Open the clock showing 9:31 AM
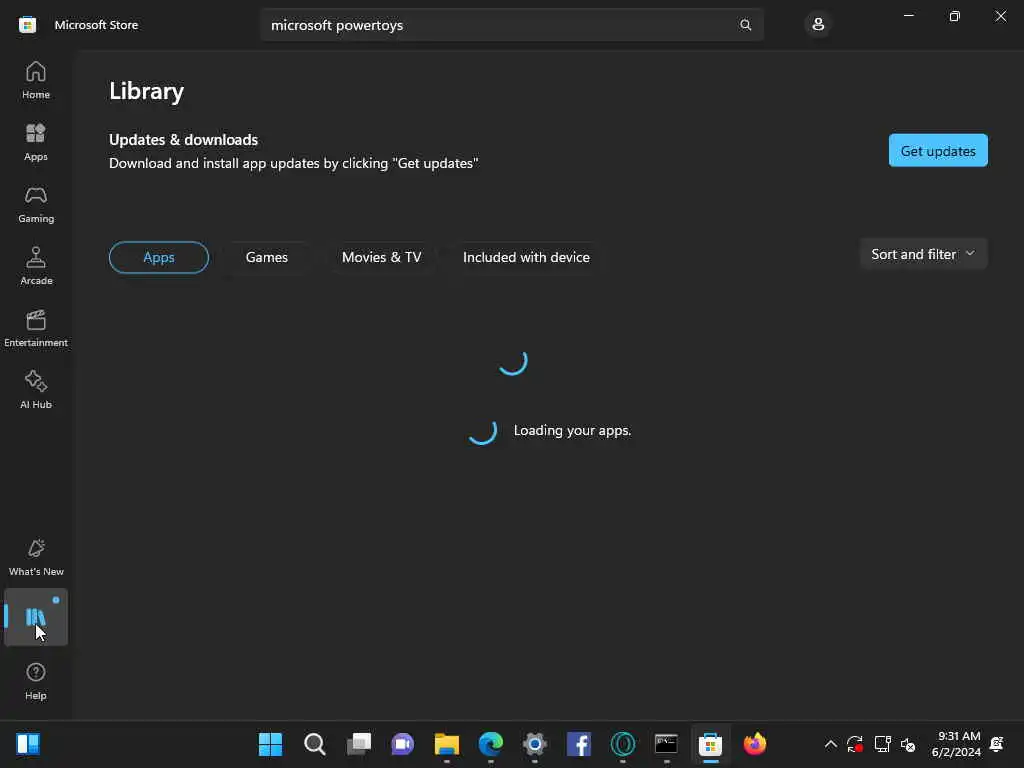 [956, 744]
